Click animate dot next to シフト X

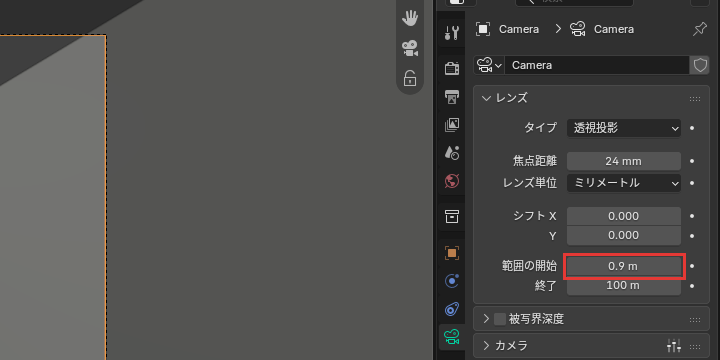[x=692, y=216]
